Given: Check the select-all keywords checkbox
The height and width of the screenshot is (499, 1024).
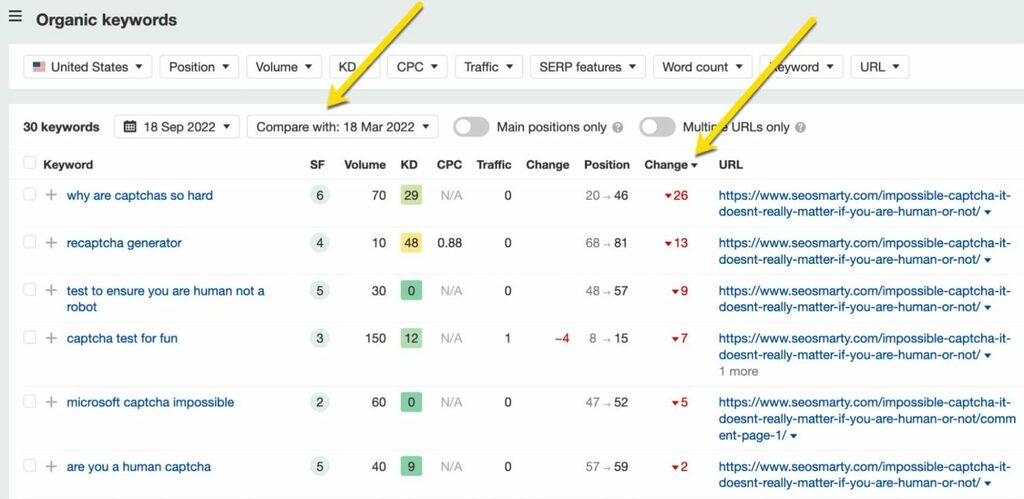Looking at the screenshot, I should click(30, 164).
